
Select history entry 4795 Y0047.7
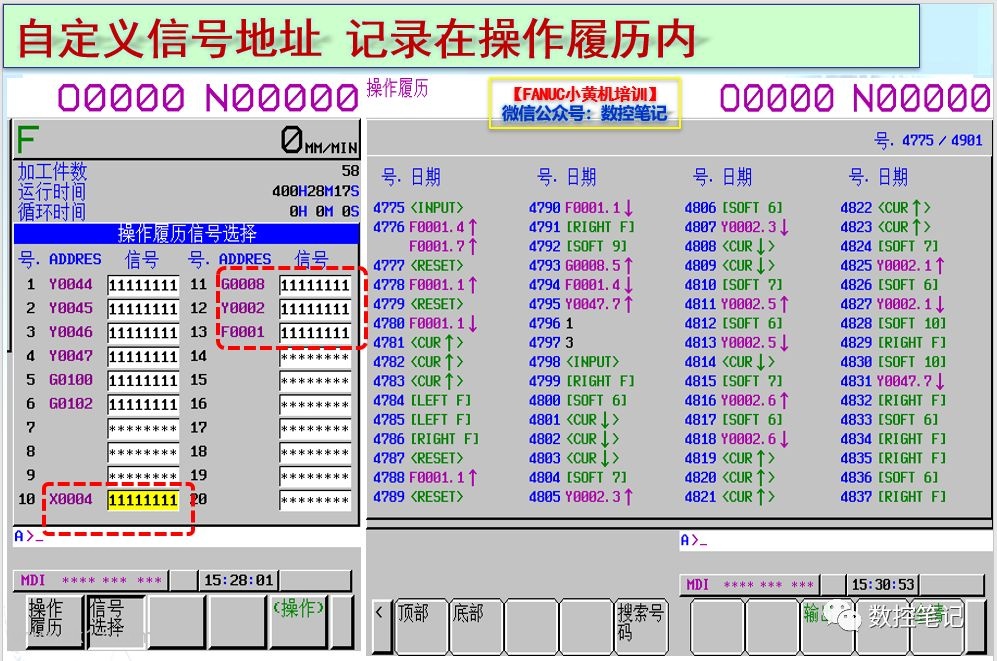click(581, 304)
